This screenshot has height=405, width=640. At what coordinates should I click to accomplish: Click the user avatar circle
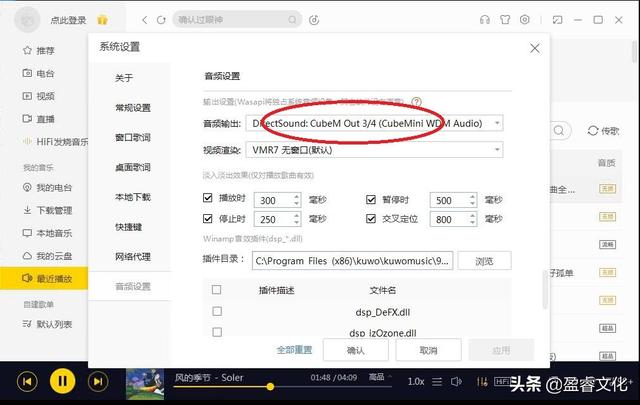27,20
